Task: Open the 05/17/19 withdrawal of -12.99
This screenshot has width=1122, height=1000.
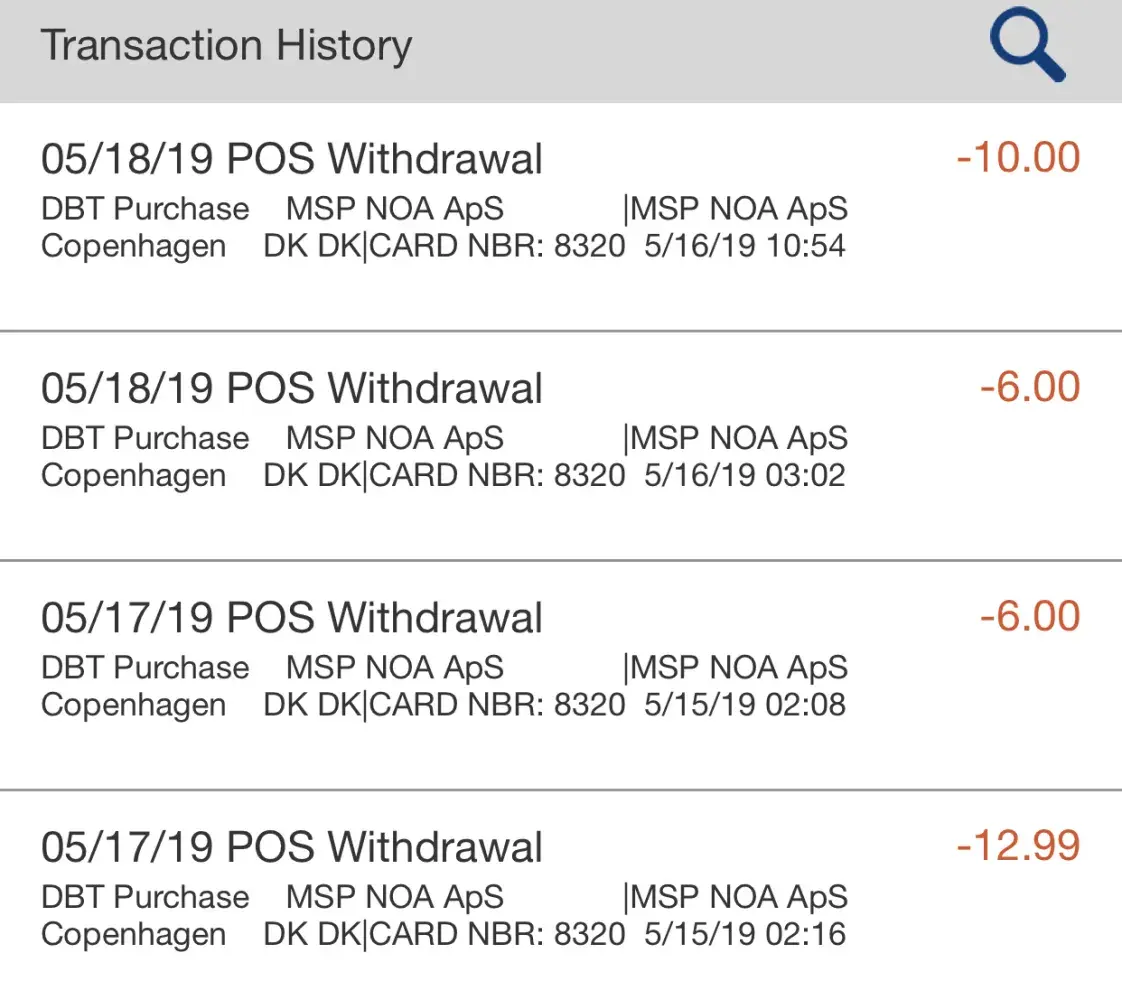Action: coord(292,848)
